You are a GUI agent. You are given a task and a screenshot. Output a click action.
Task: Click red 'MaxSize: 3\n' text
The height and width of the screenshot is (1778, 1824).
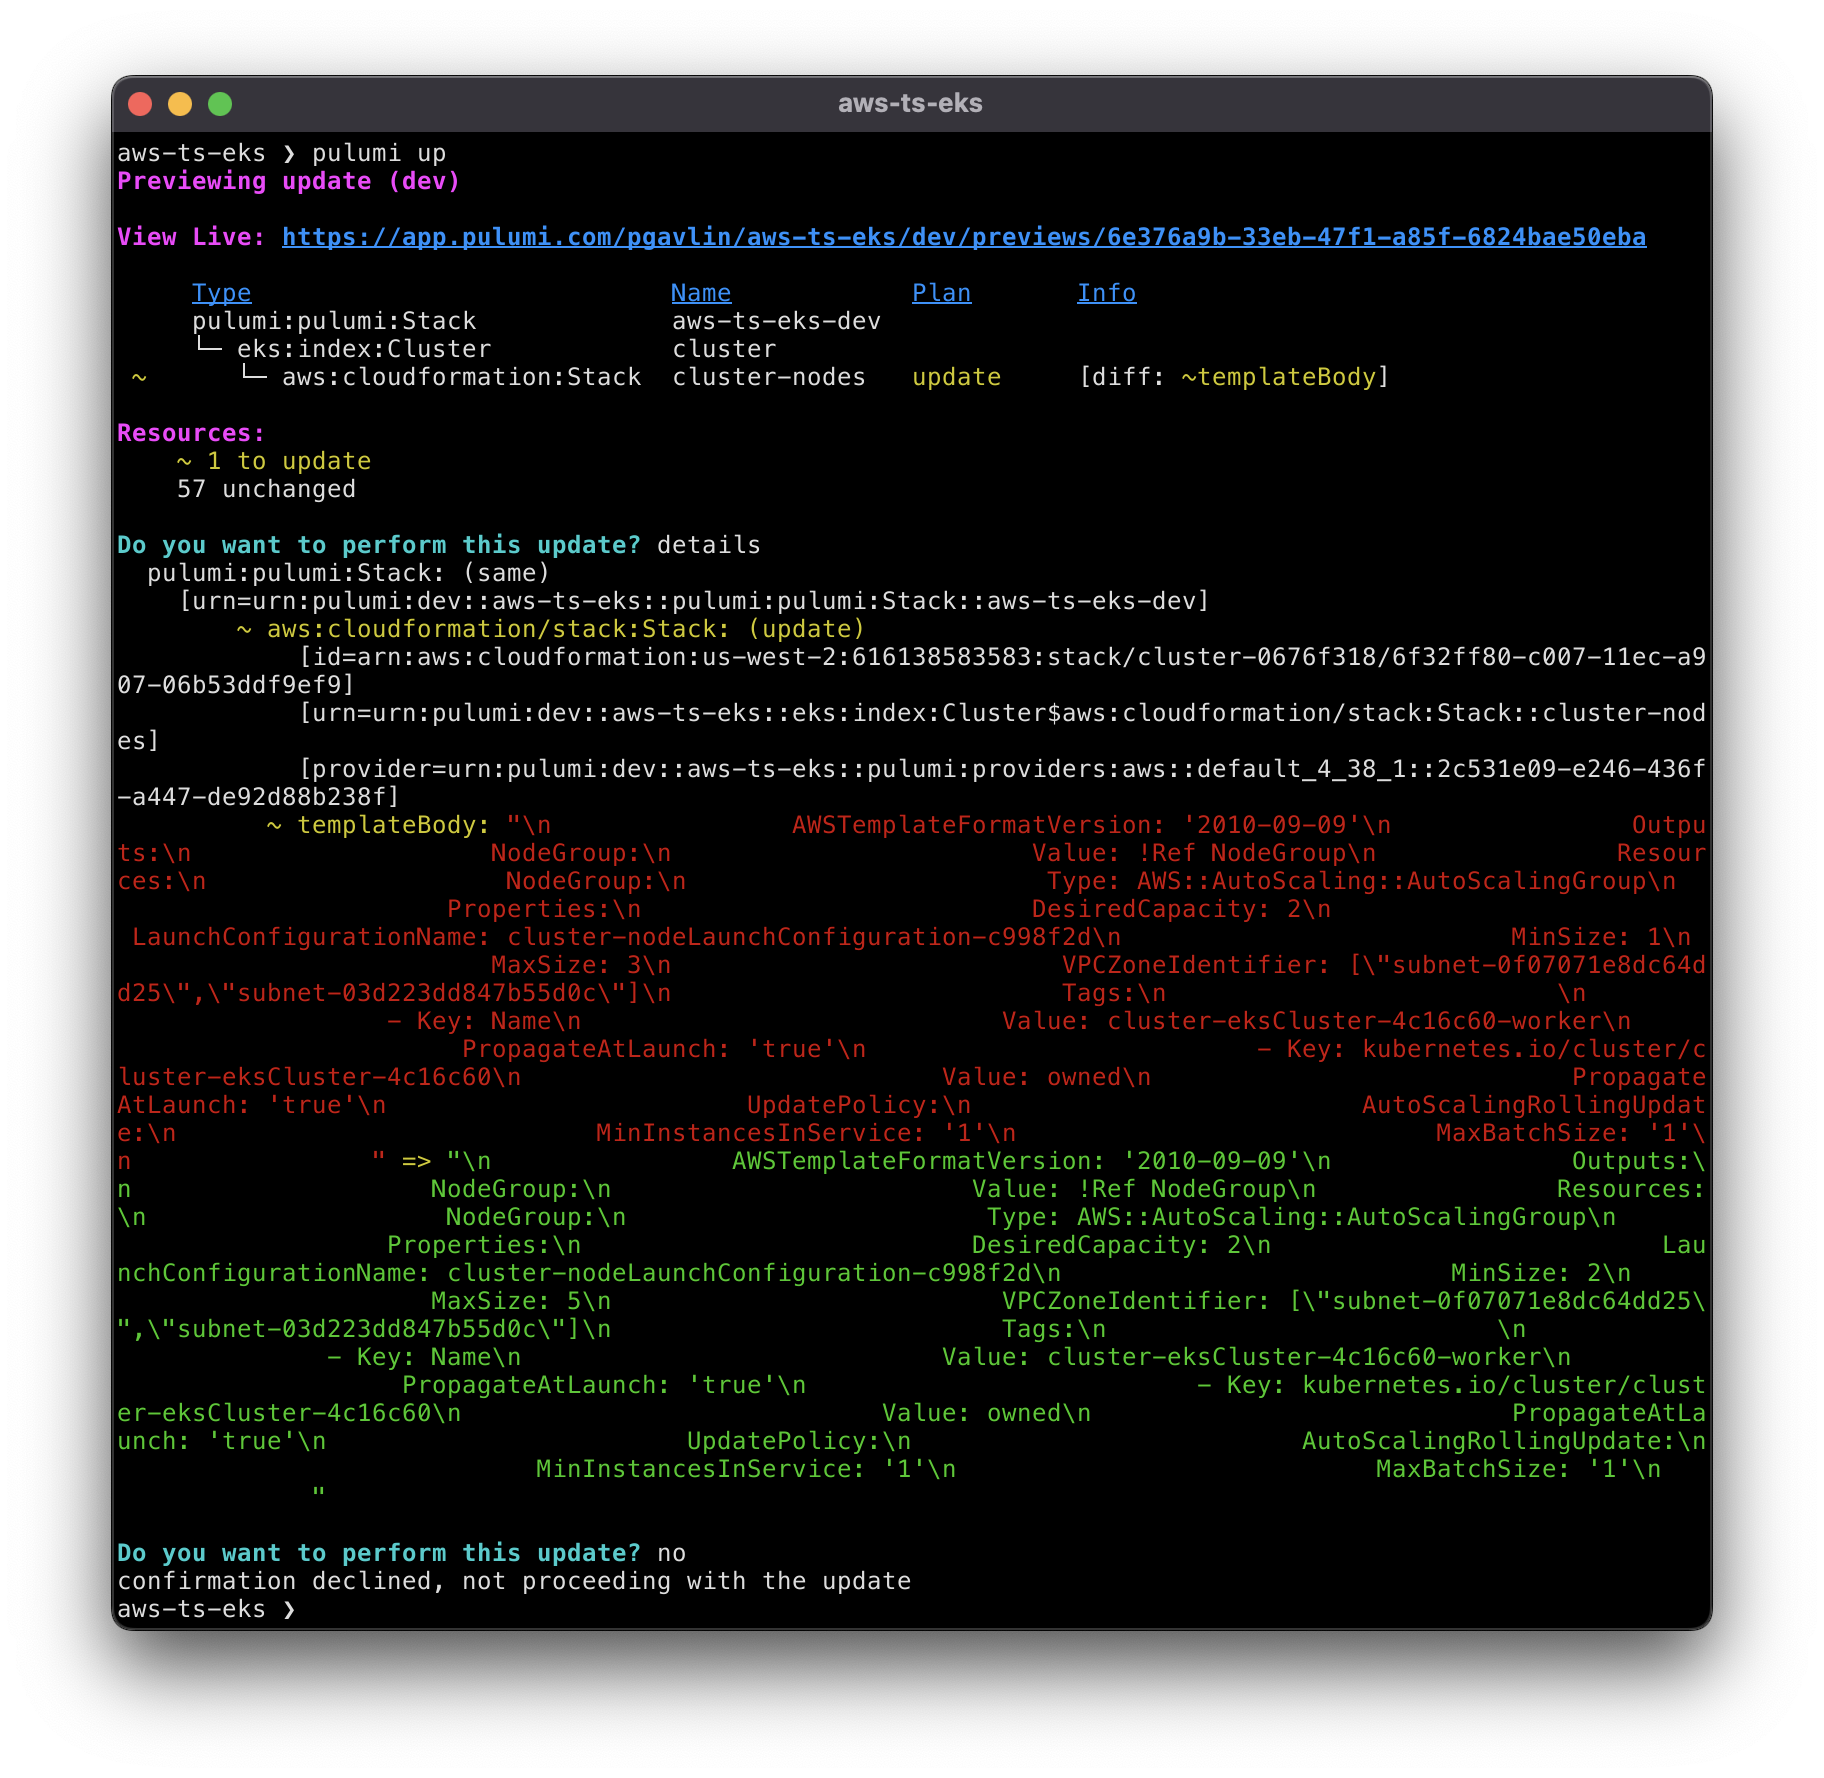pyautogui.click(x=581, y=965)
